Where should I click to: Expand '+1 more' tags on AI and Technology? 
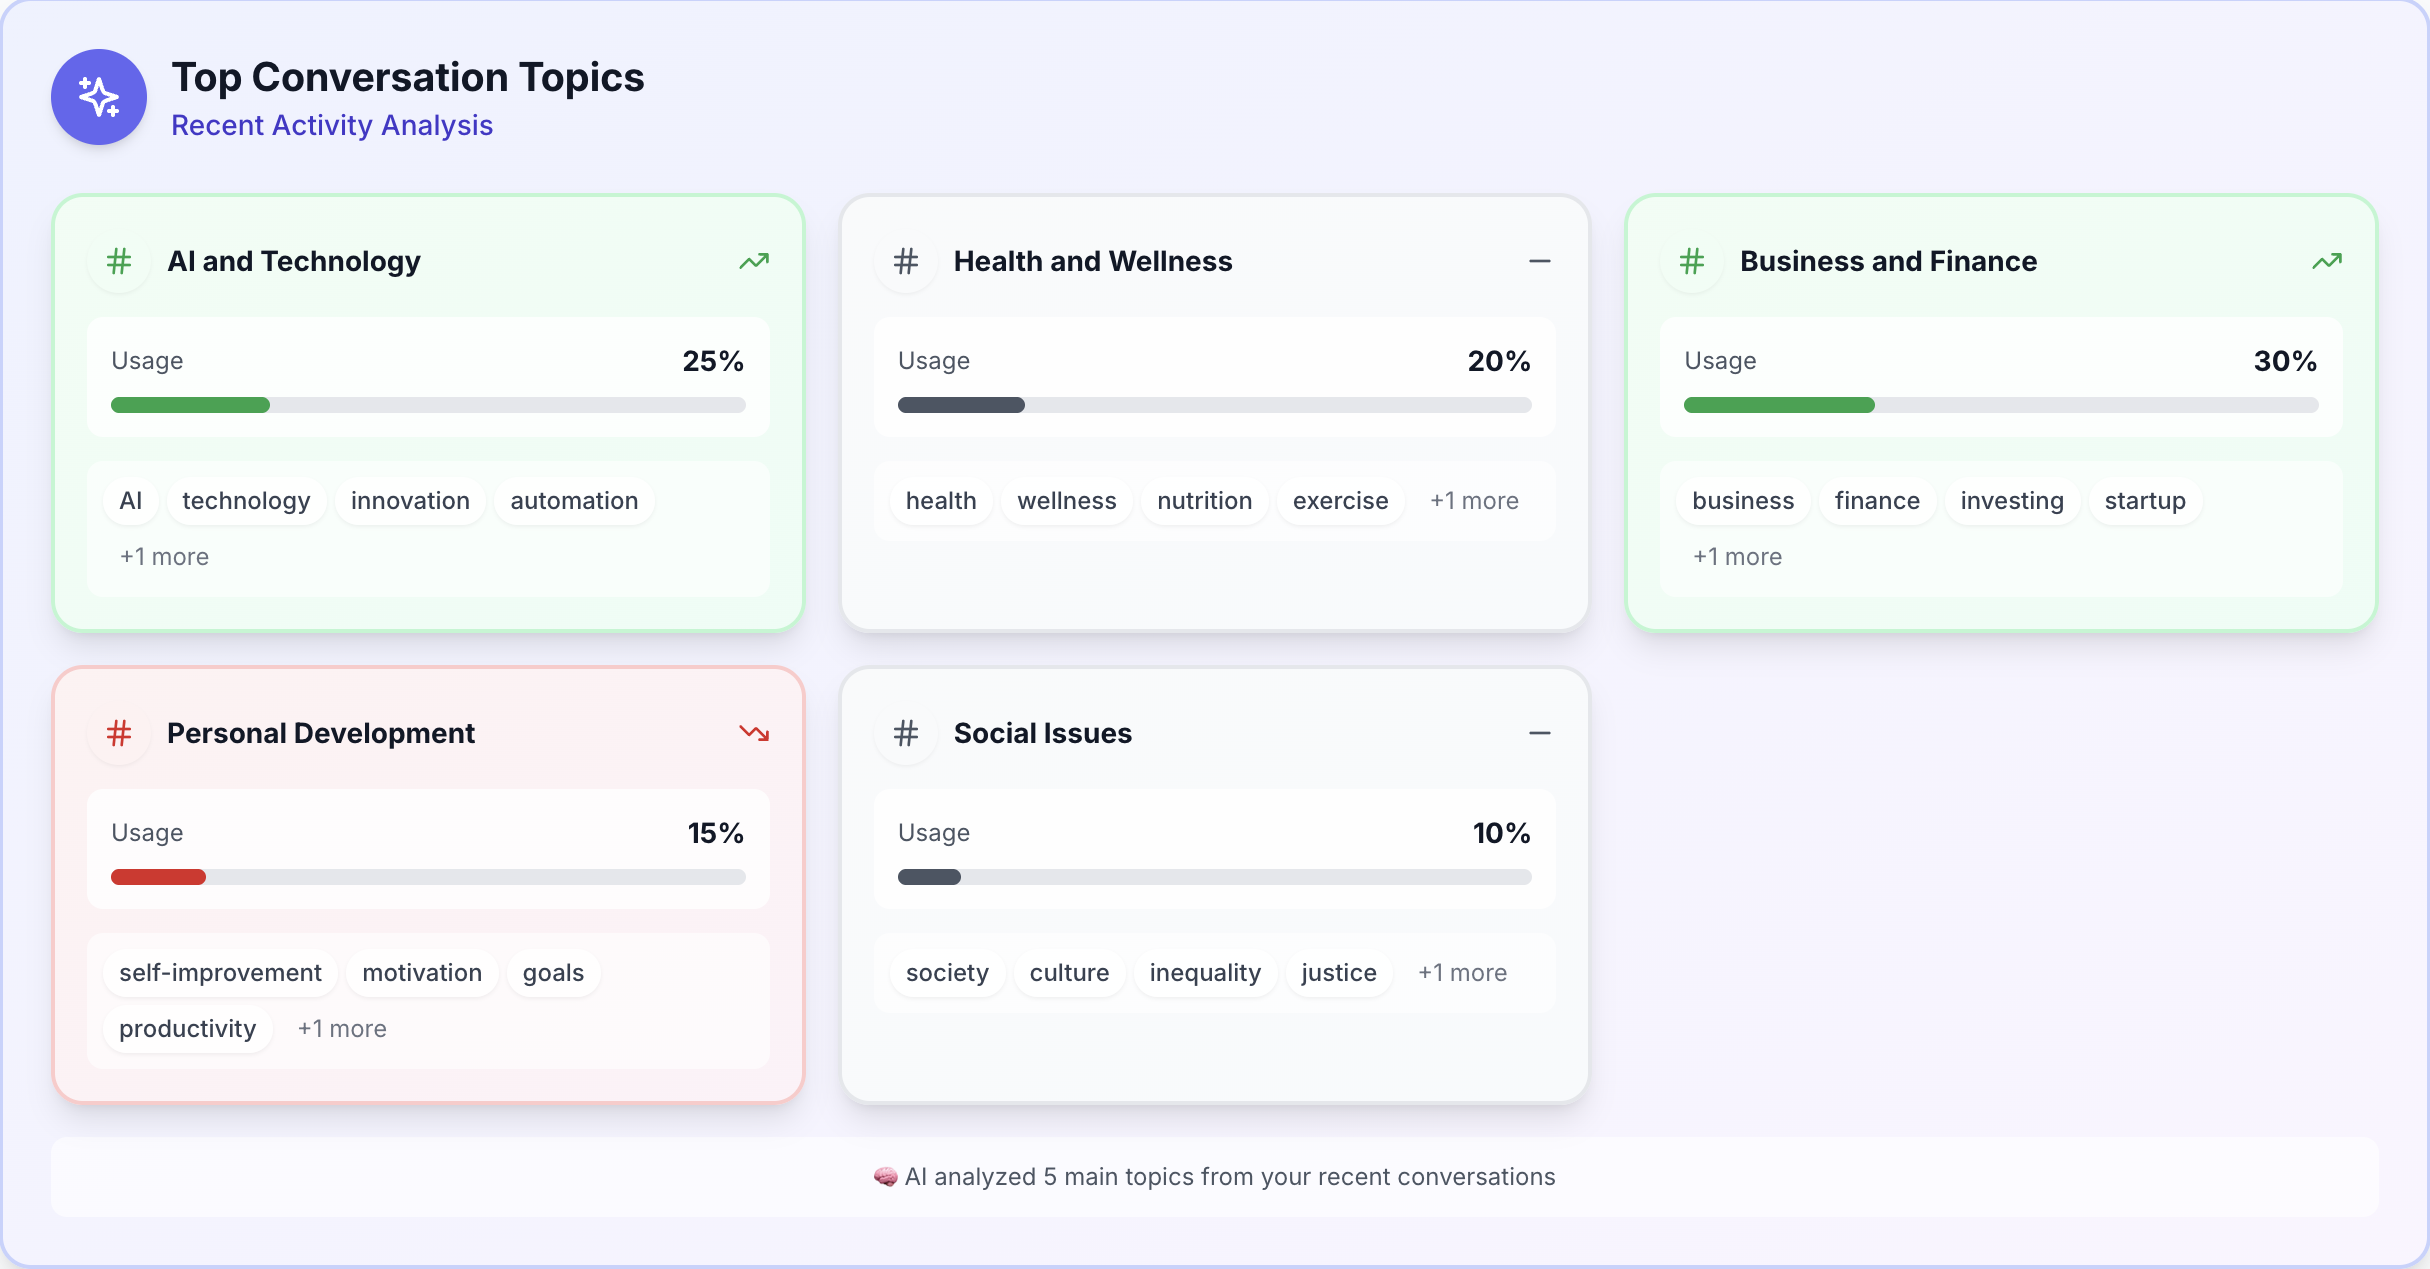pos(164,556)
